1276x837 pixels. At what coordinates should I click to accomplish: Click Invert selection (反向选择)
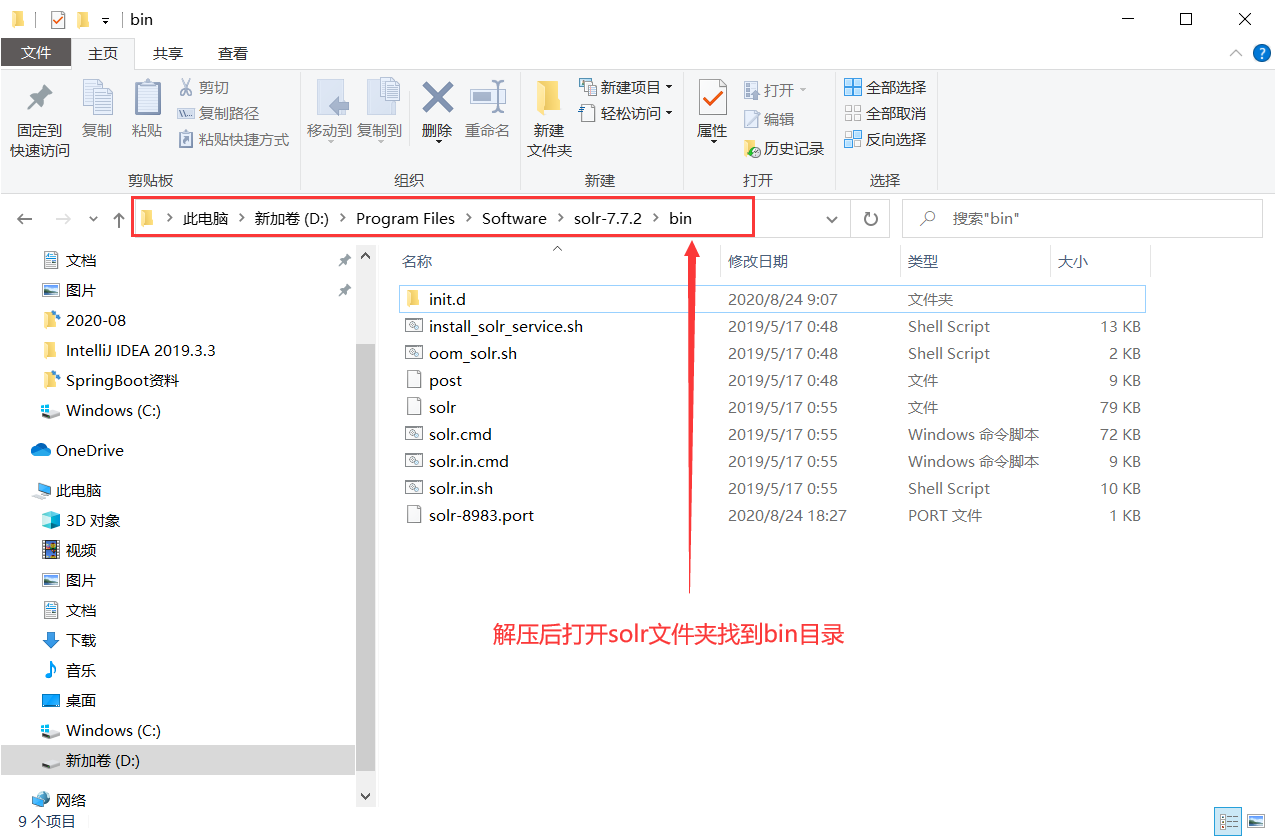[885, 140]
